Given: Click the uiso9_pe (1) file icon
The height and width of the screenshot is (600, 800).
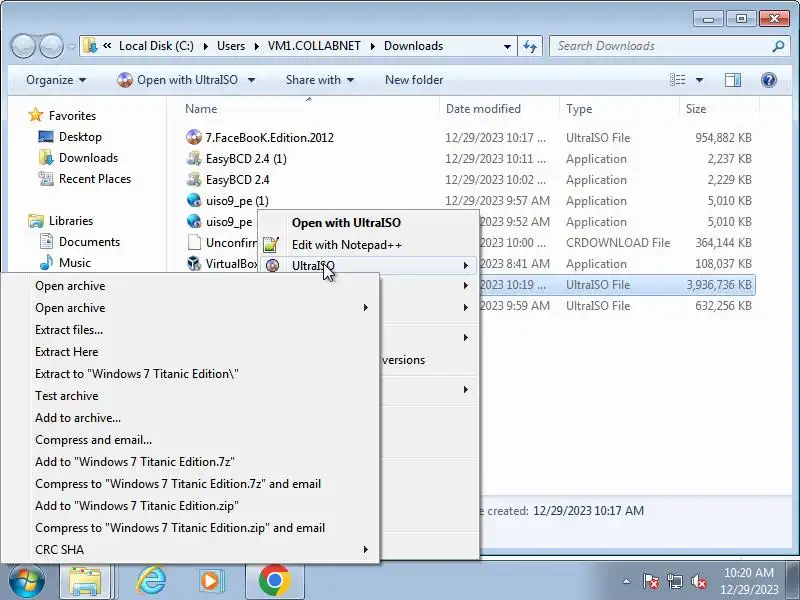Looking at the screenshot, I should coord(194,201).
